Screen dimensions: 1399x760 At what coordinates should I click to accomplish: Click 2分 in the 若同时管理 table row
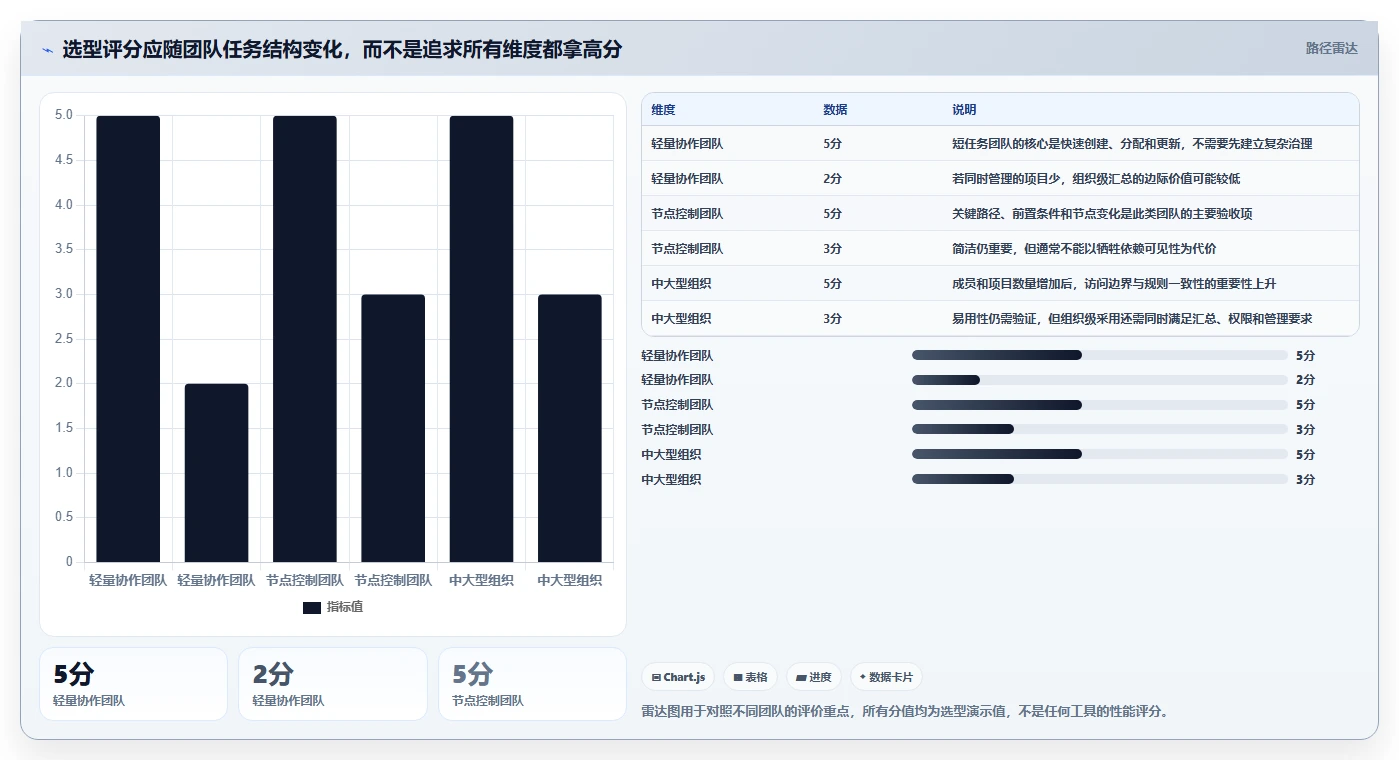pos(832,179)
